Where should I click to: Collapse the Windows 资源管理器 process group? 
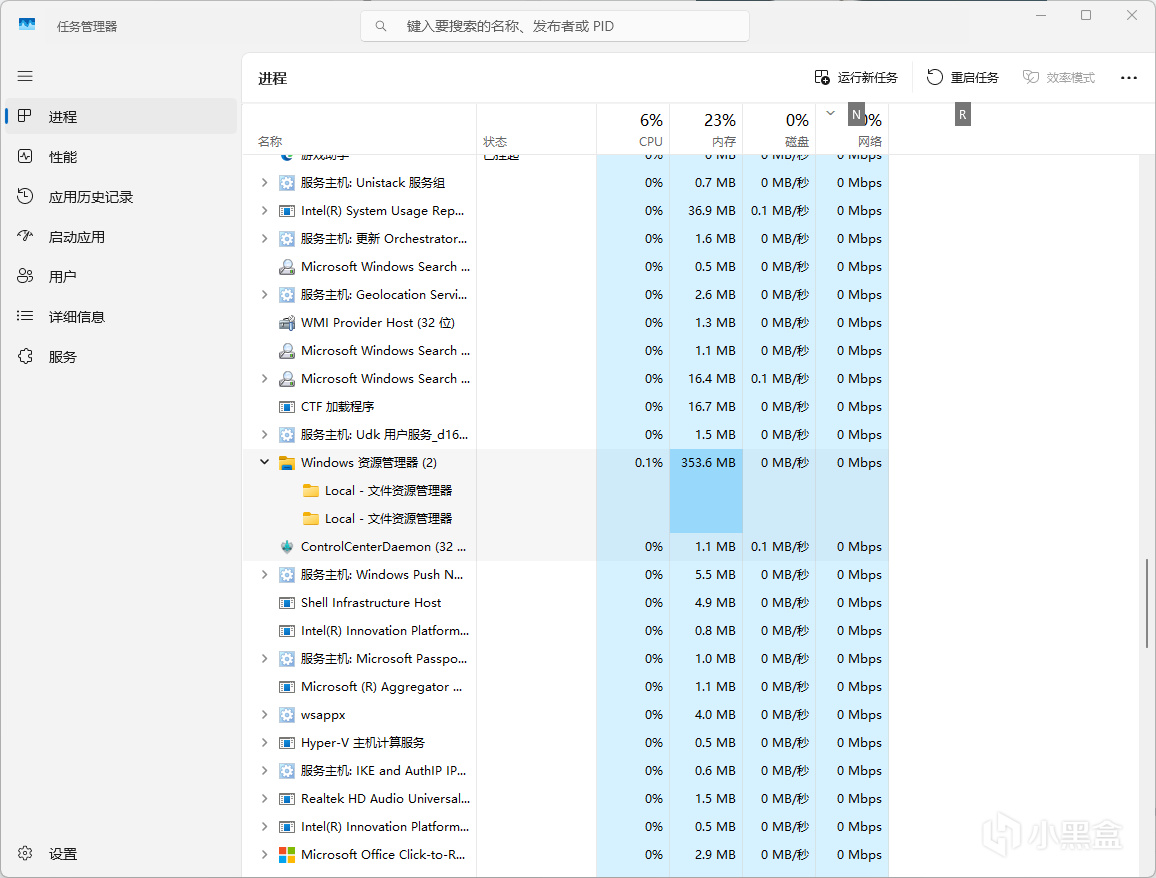click(264, 463)
